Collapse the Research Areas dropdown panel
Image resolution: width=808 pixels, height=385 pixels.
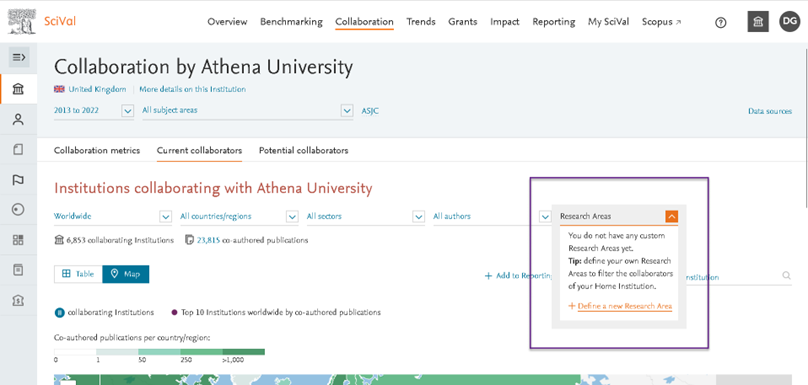[x=671, y=216]
